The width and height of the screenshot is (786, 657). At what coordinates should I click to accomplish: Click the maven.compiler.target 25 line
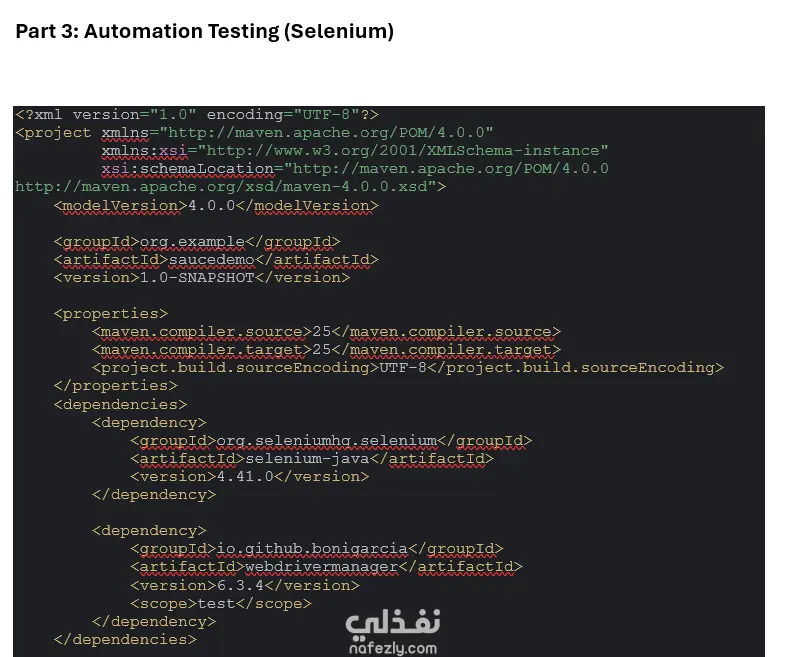click(326, 350)
